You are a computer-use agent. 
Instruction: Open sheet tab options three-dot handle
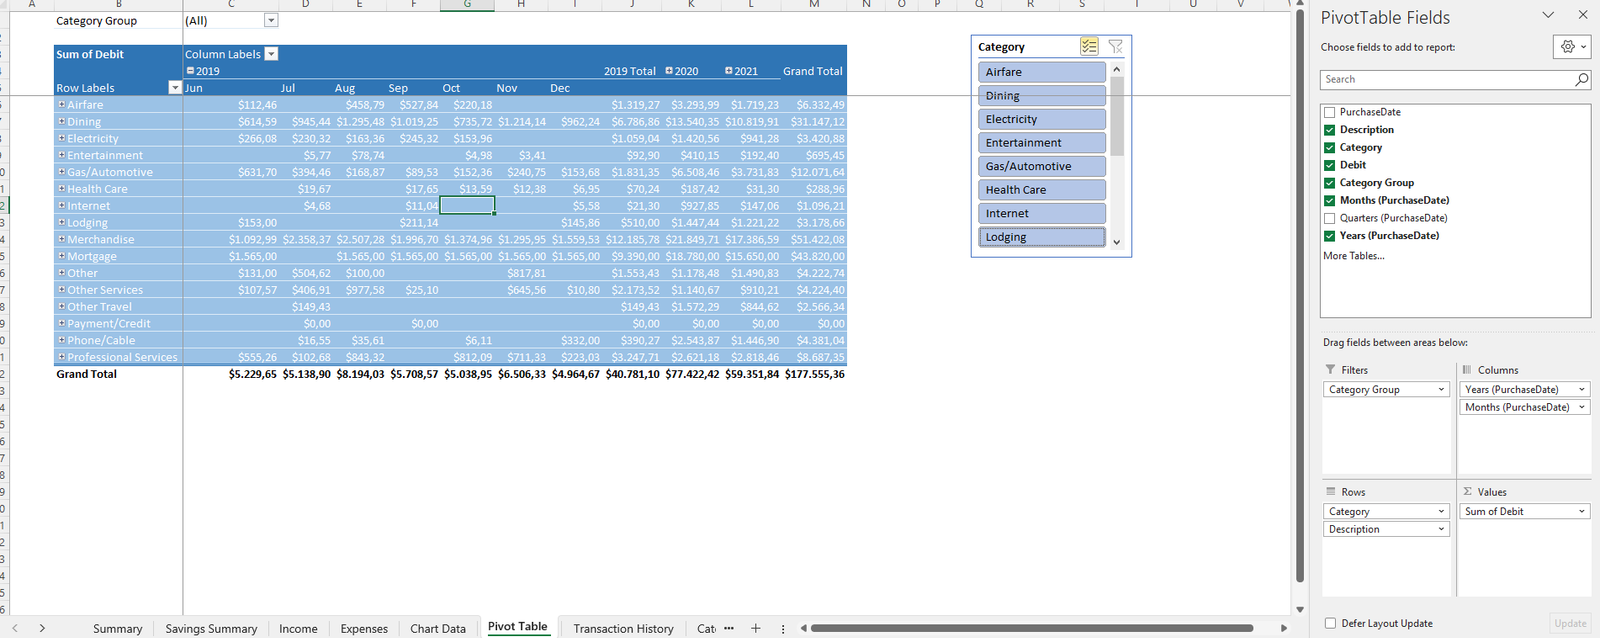click(x=783, y=628)
